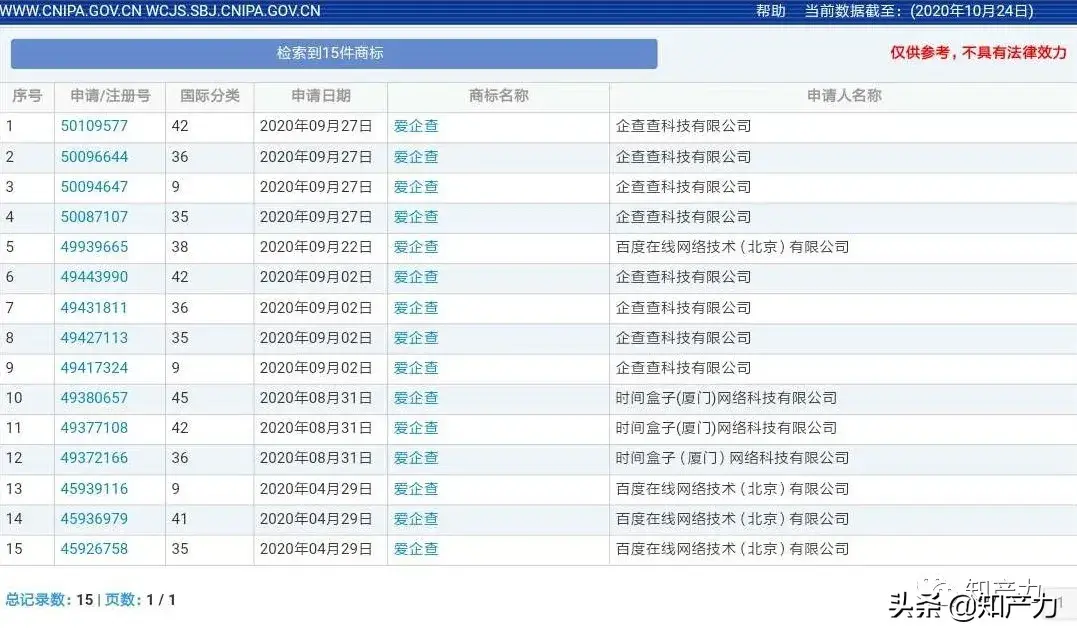Open registration number 49380657
1077x638 pixels.
tap(94, 398)
